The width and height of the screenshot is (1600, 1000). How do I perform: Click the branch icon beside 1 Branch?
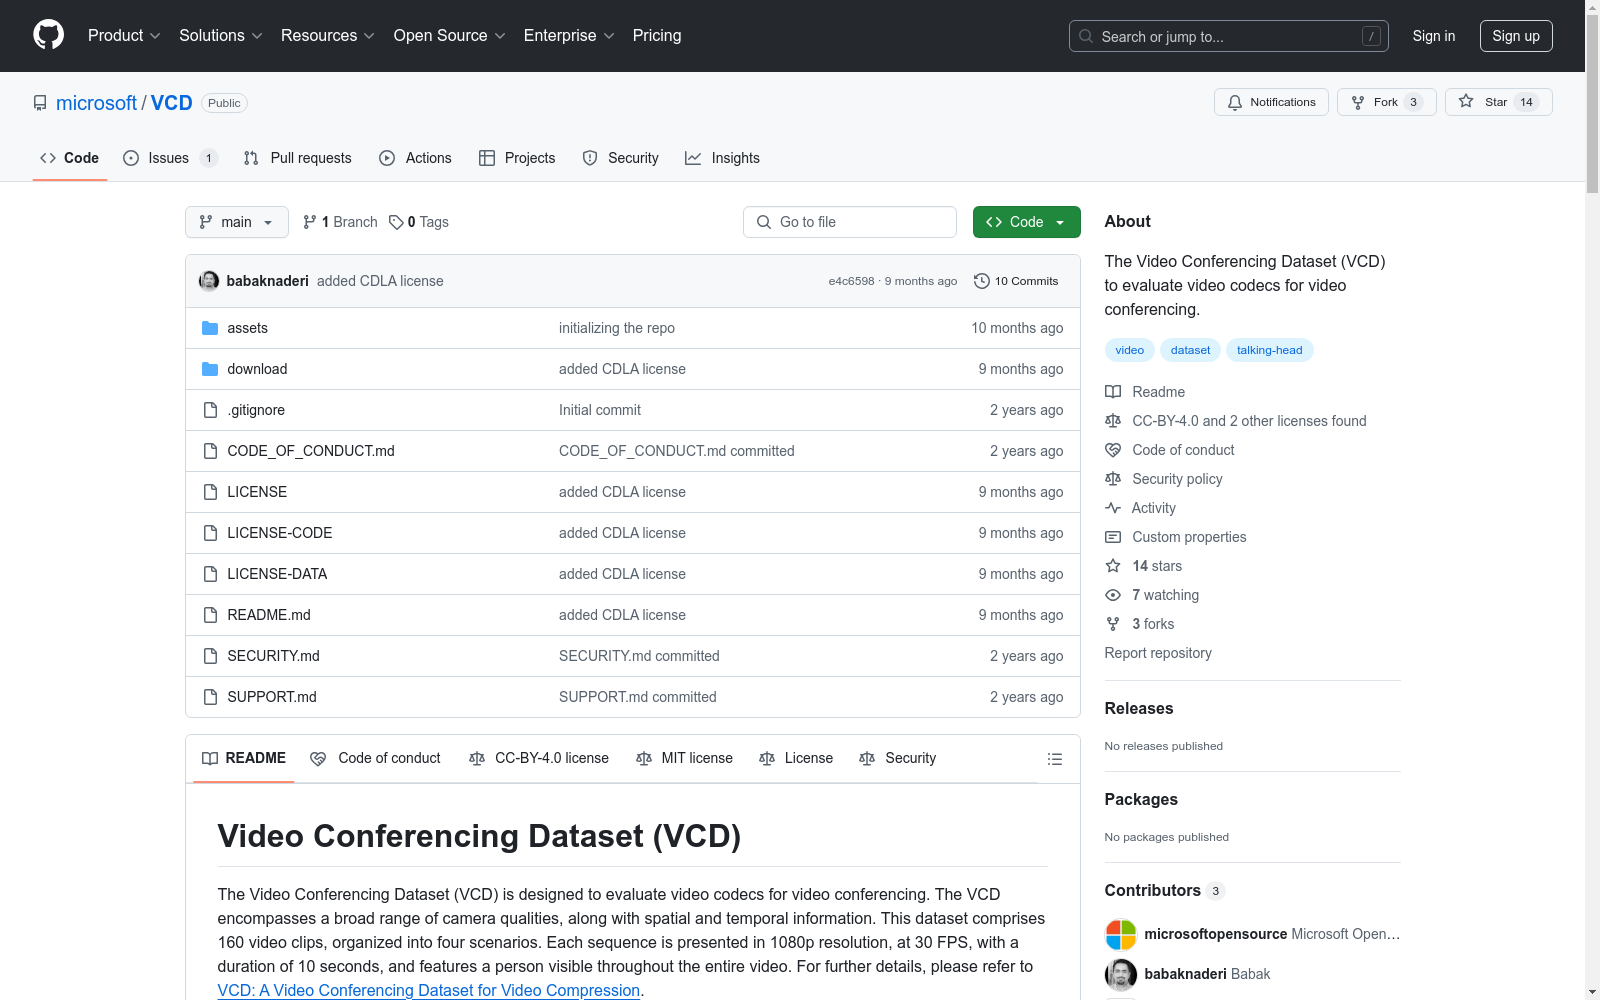click(x=310, y=222)
